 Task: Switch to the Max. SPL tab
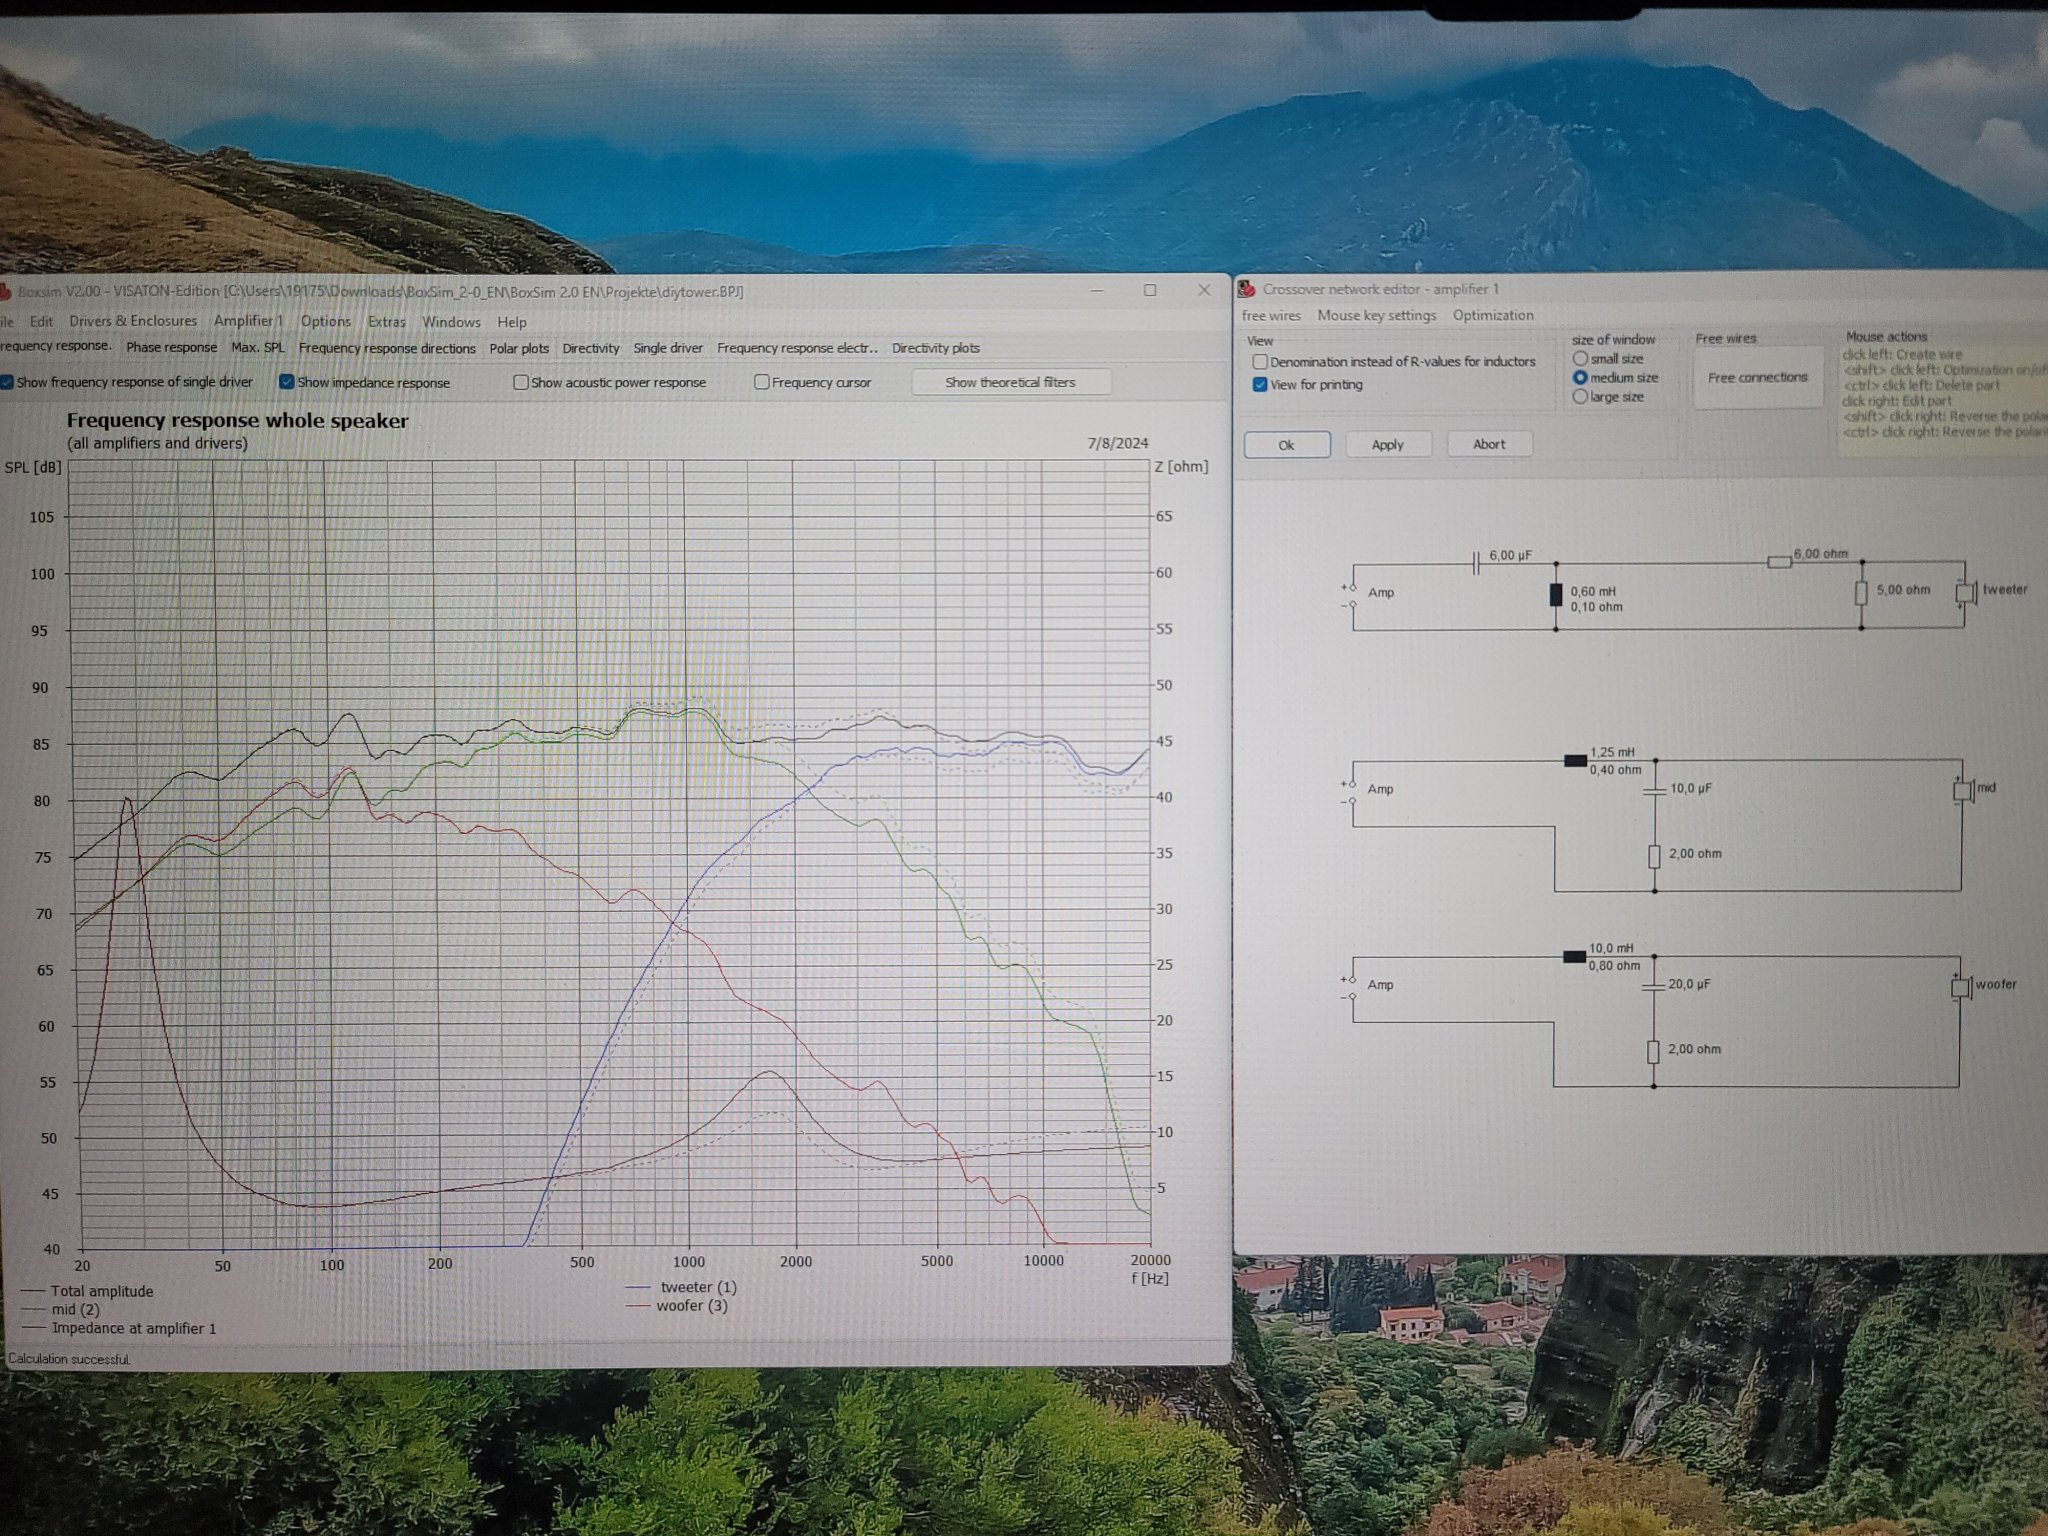coord(258,347)
